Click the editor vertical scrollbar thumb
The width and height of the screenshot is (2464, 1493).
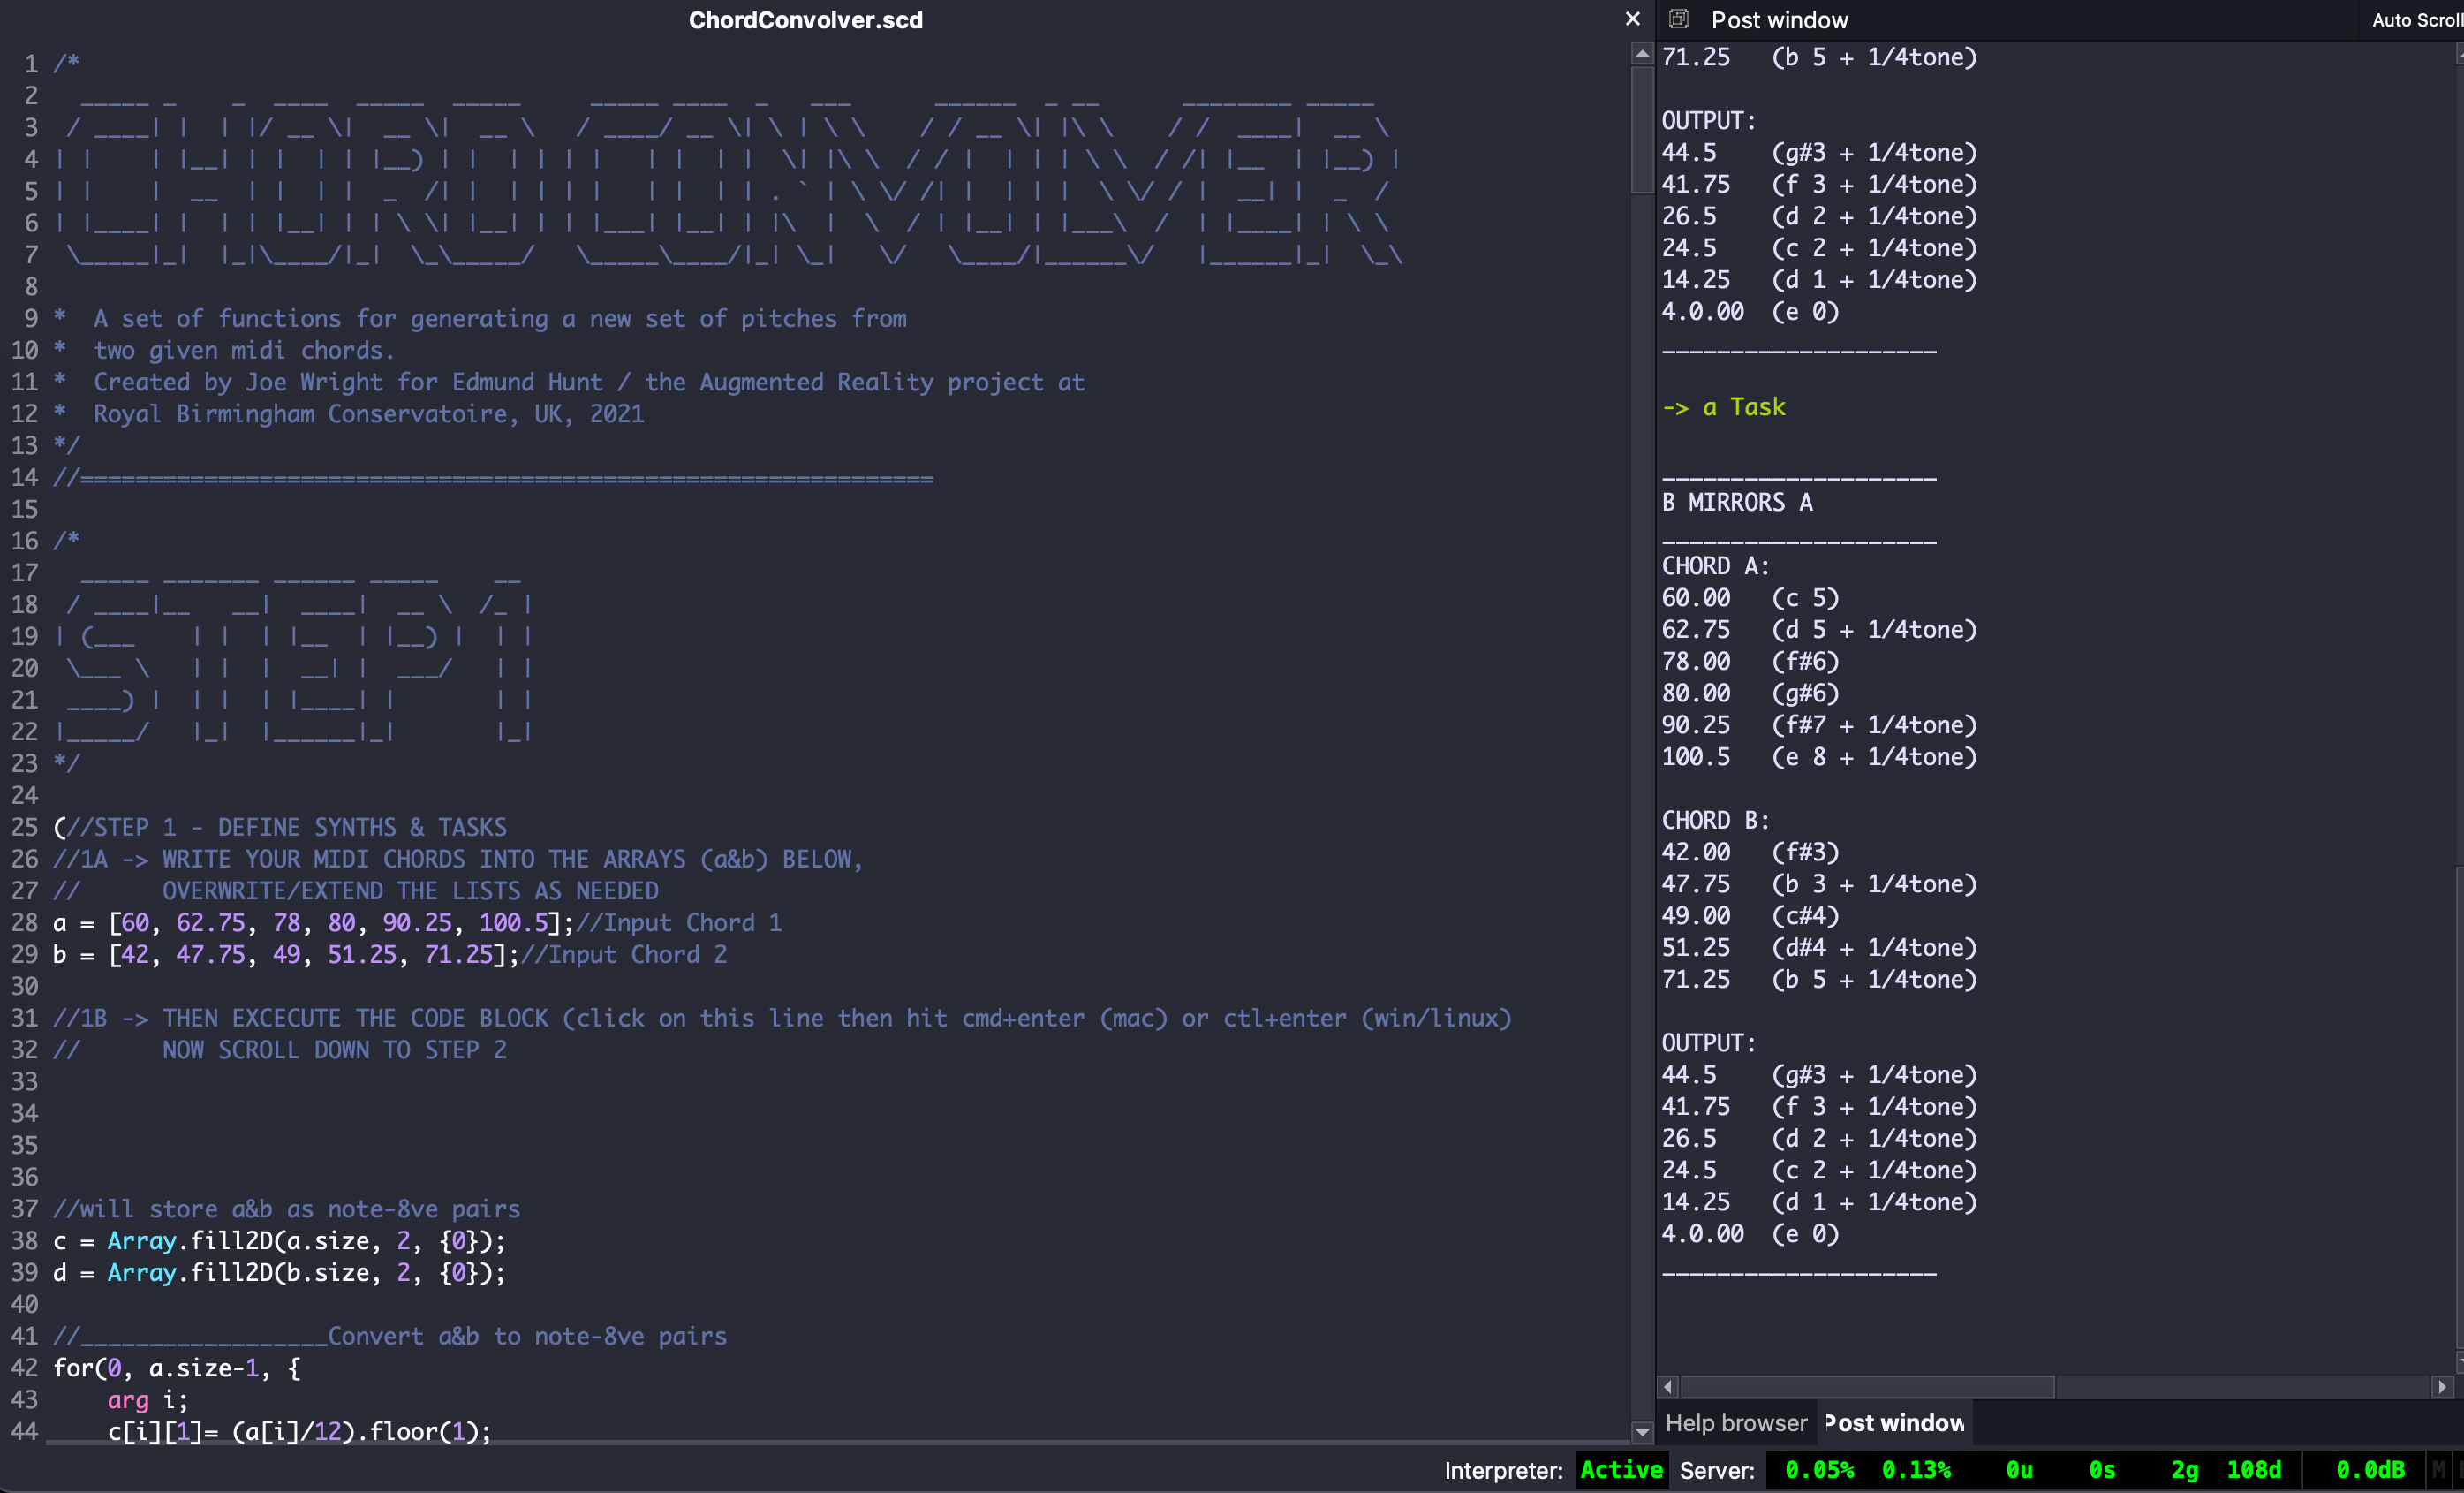[1642, 130]
